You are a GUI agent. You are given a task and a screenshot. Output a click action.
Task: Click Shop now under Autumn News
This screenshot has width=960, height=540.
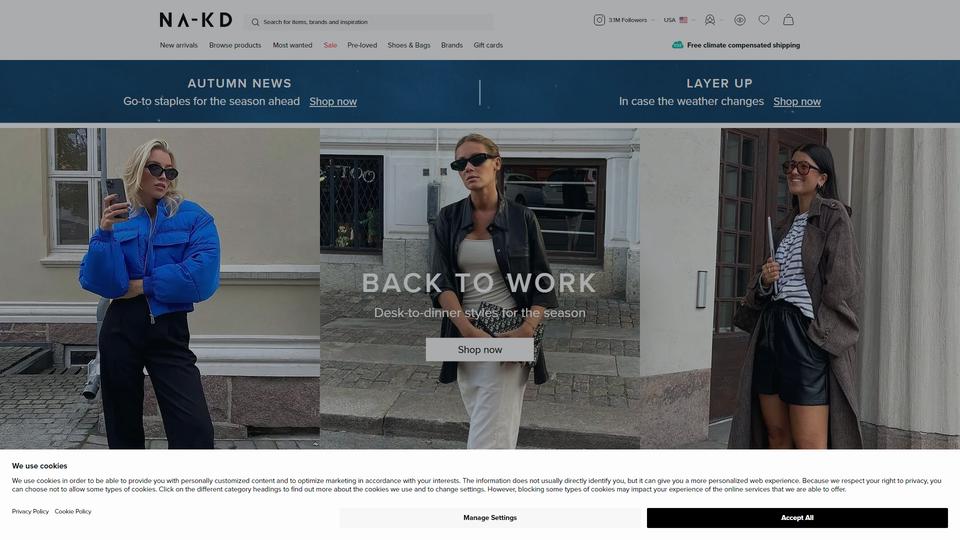coord(333,102)
